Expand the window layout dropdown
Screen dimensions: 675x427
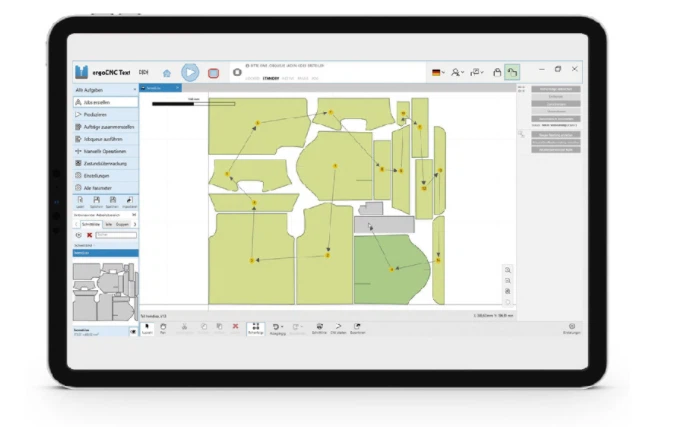477,73
